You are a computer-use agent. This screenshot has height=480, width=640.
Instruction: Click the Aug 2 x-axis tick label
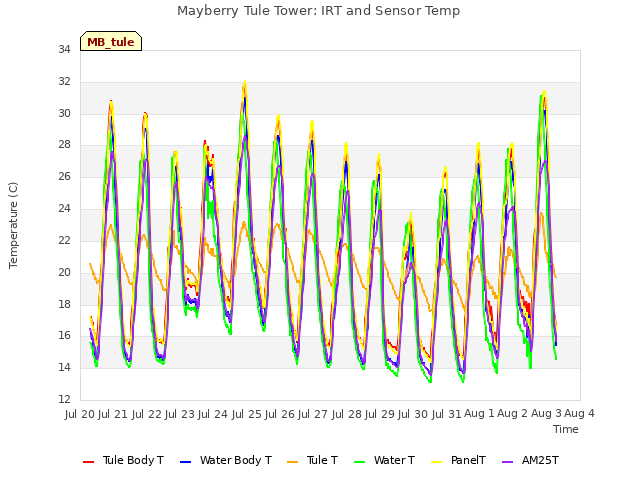[x=513, y=414]
